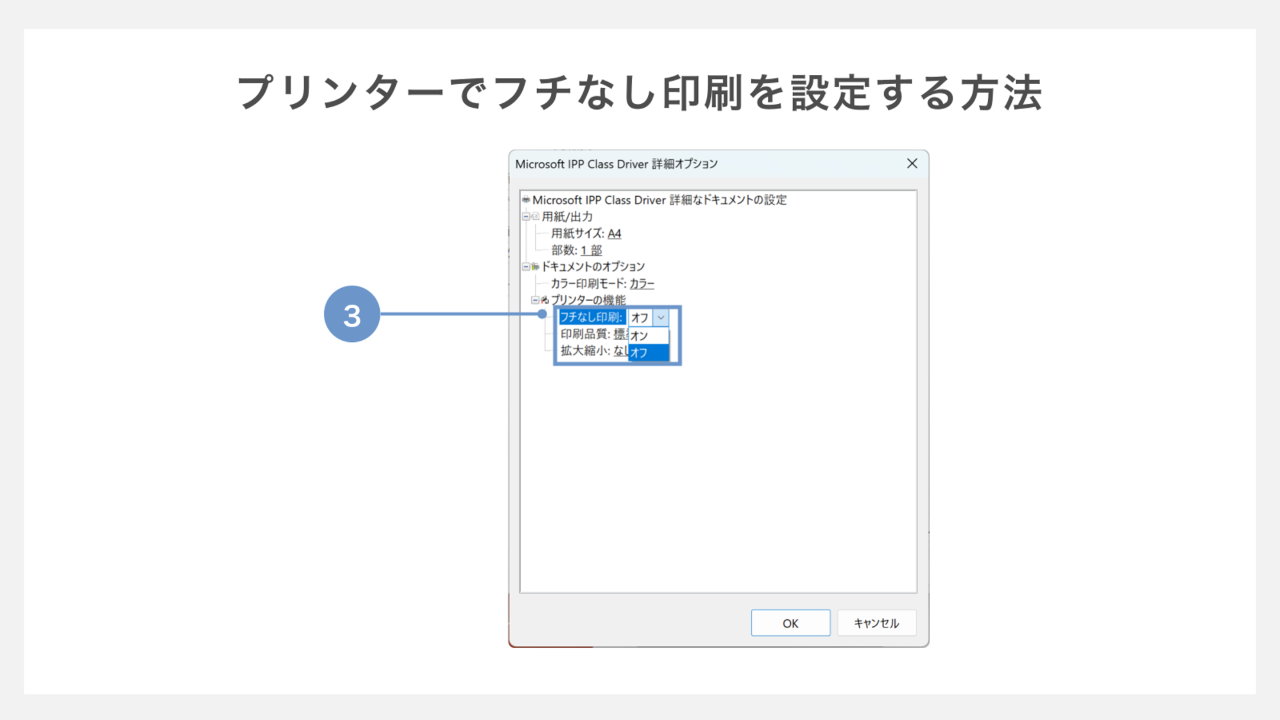Click the ドキュメントのオプション folder icon
Image resolution: width=1280 pixels, height=720 pixels.
click(x=535, y=266)
